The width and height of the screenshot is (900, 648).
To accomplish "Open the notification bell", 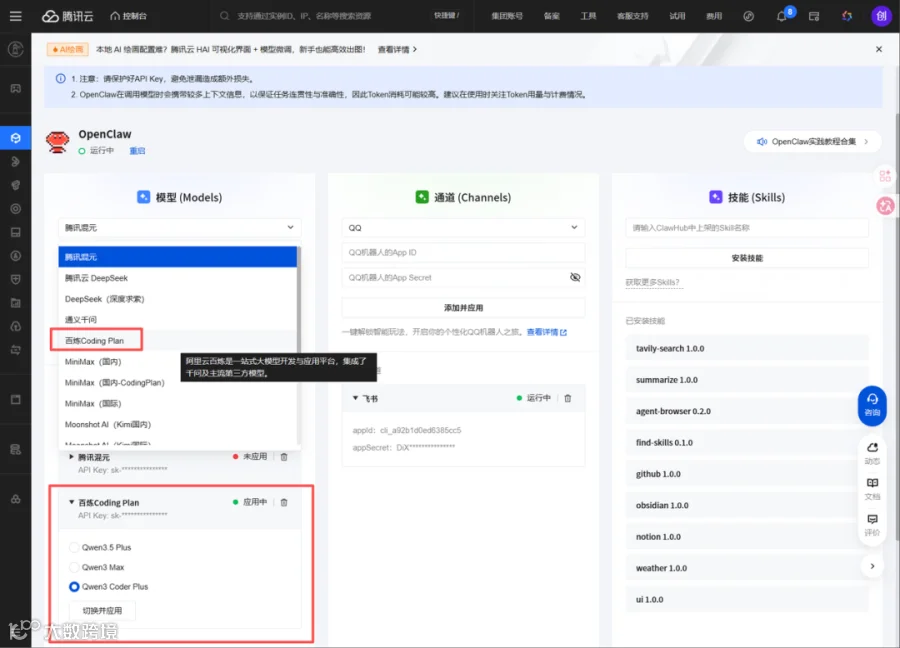I will [x=781, y=16].
